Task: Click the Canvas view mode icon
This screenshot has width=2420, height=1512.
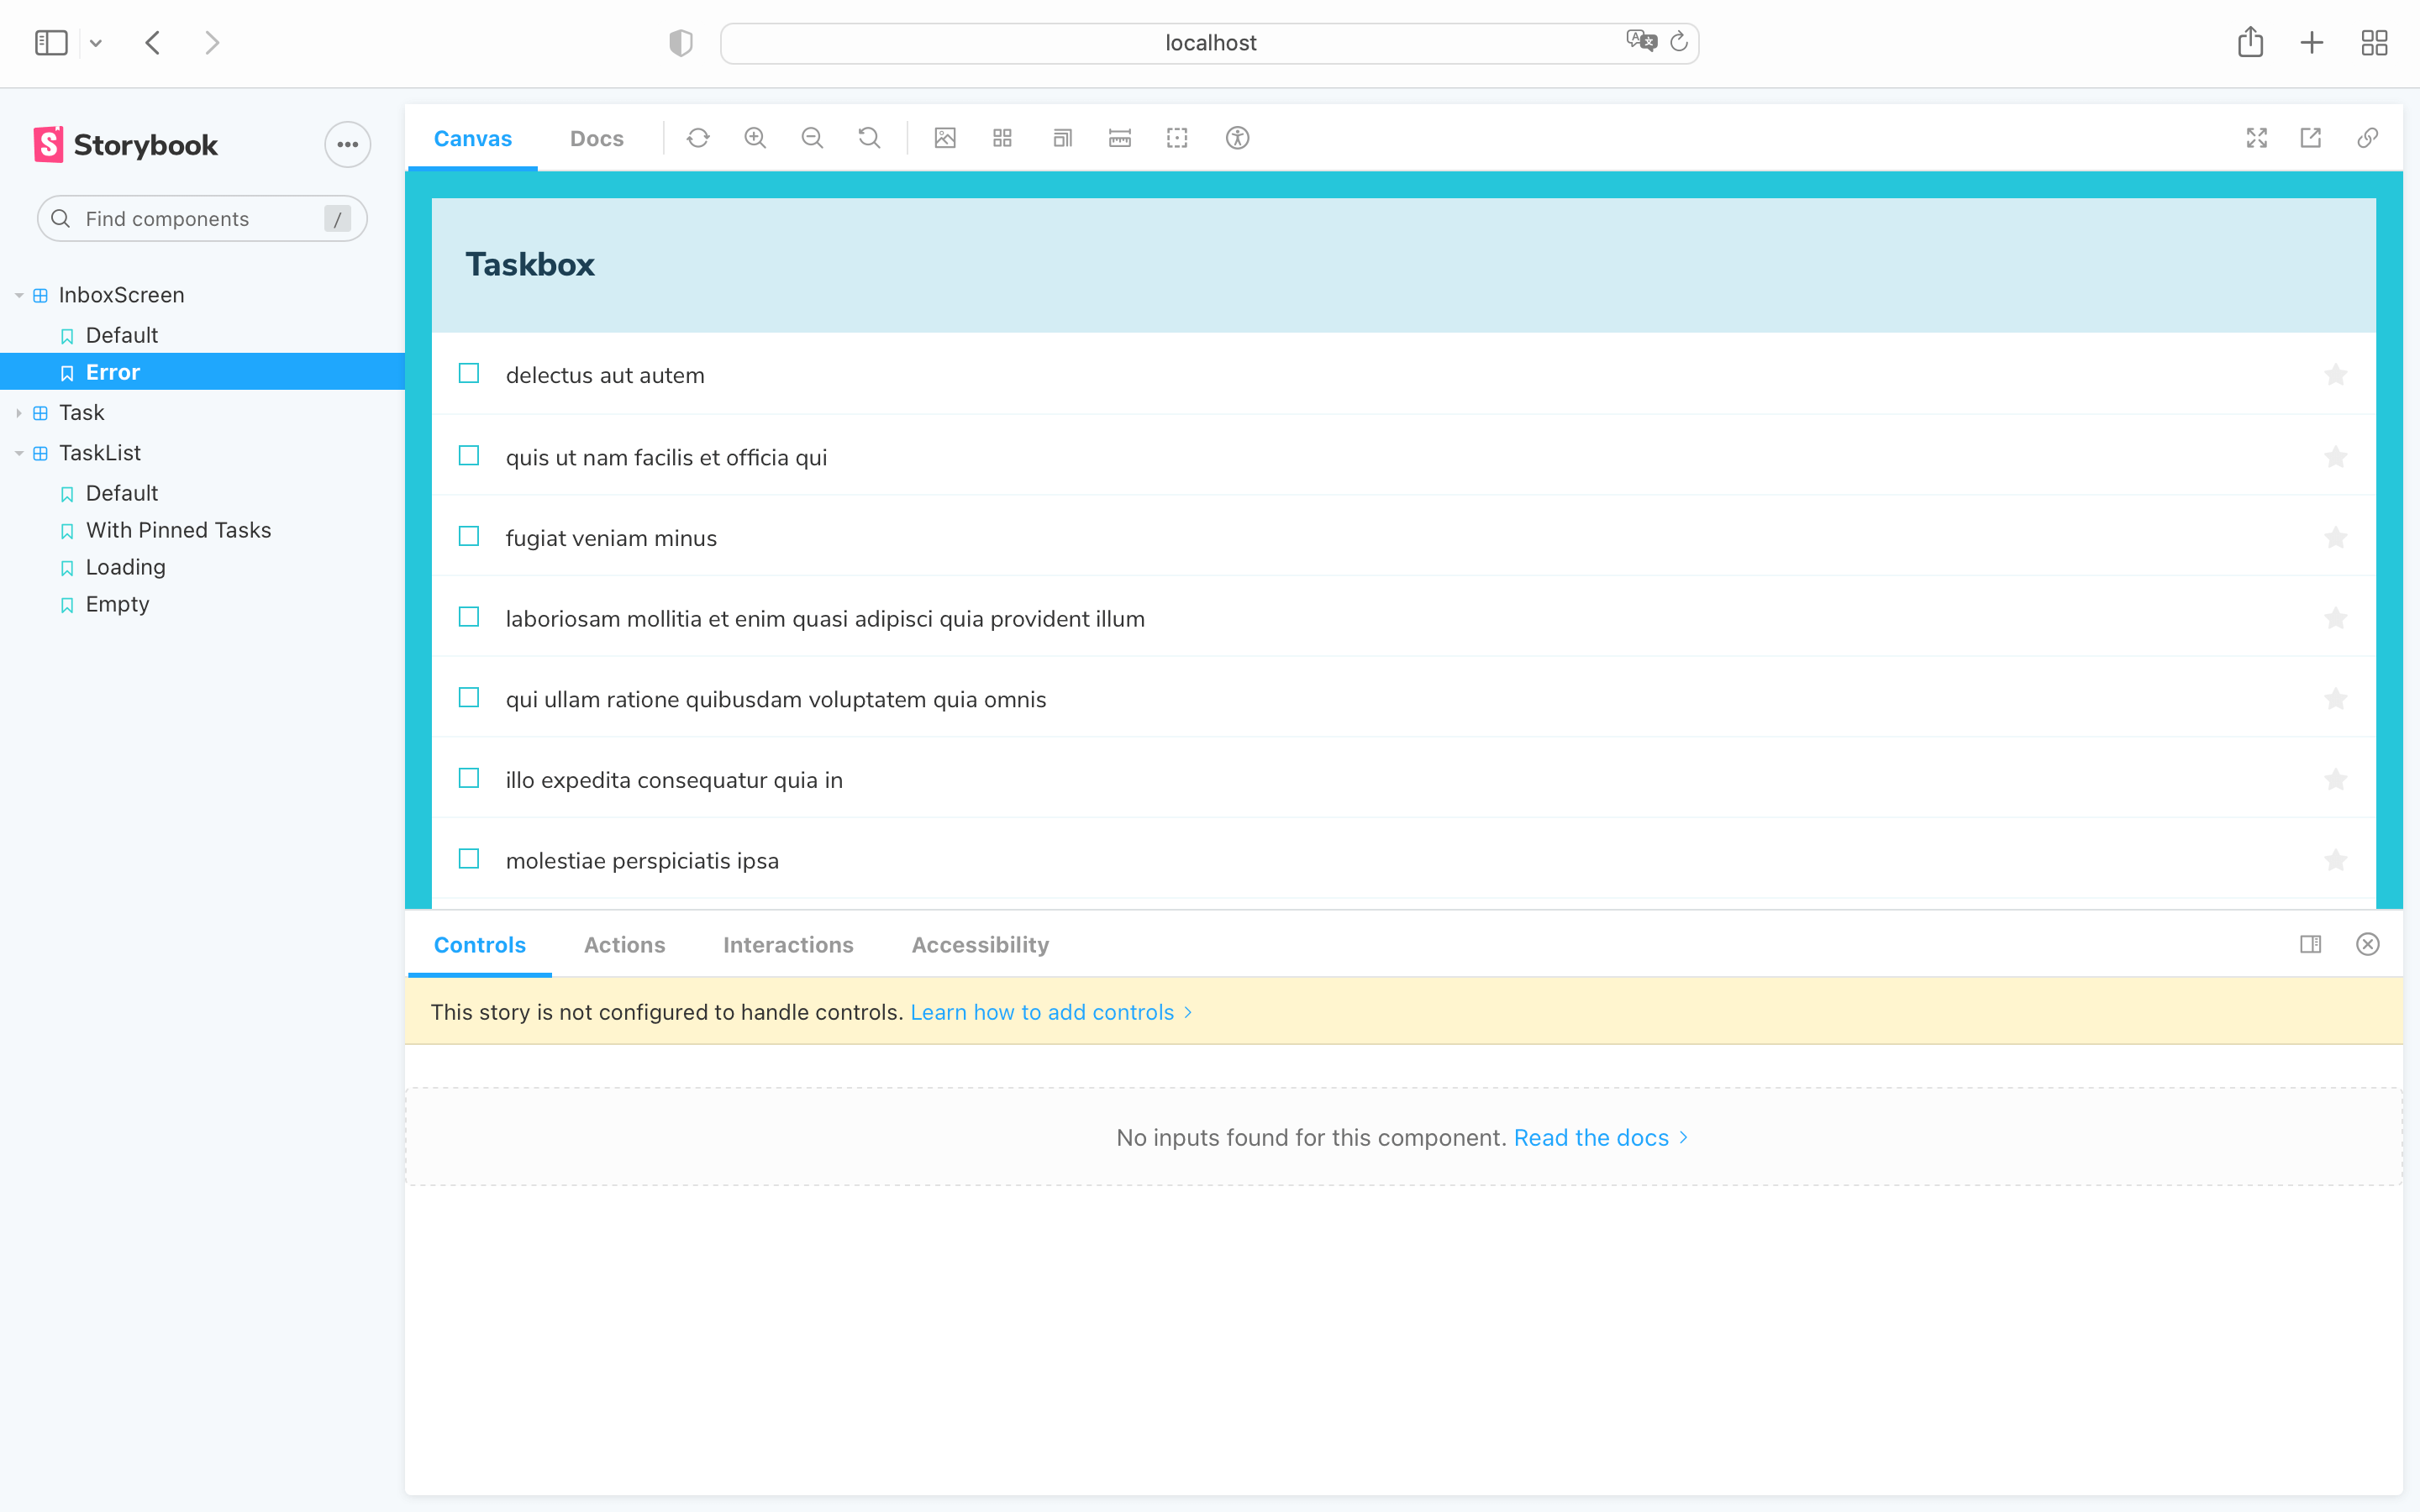Action: coord(472,138)
